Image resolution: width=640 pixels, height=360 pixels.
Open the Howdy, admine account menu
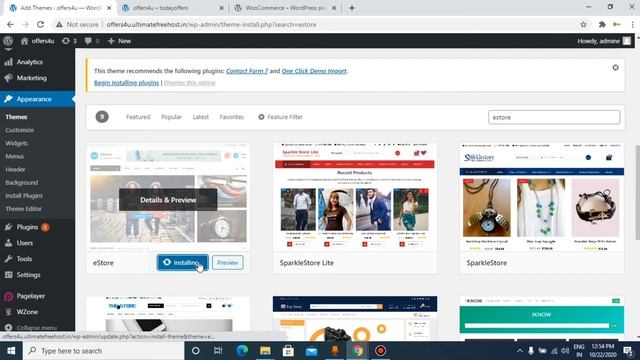point(604,41)
